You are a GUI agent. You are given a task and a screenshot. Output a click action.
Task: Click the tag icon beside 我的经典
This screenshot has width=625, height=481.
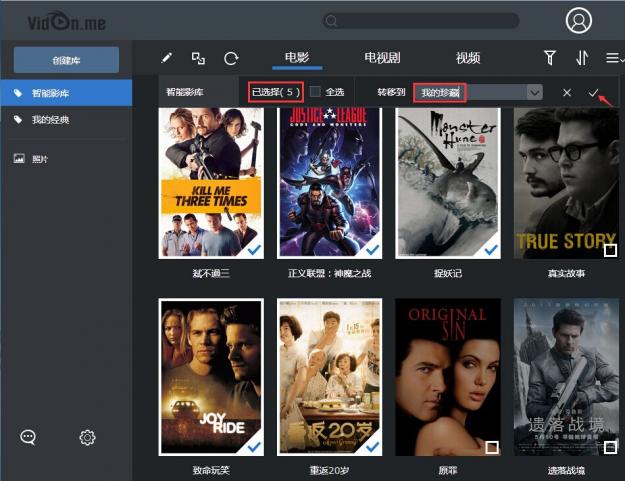(18, 119)
